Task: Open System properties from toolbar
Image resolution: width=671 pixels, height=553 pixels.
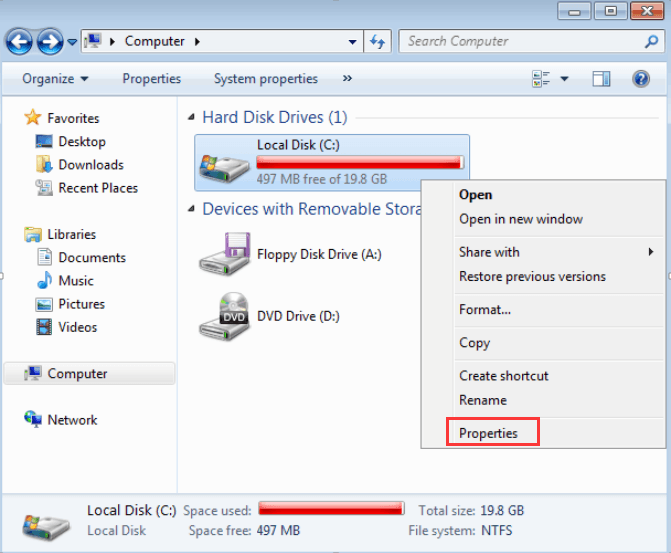Action: point(266,79)
